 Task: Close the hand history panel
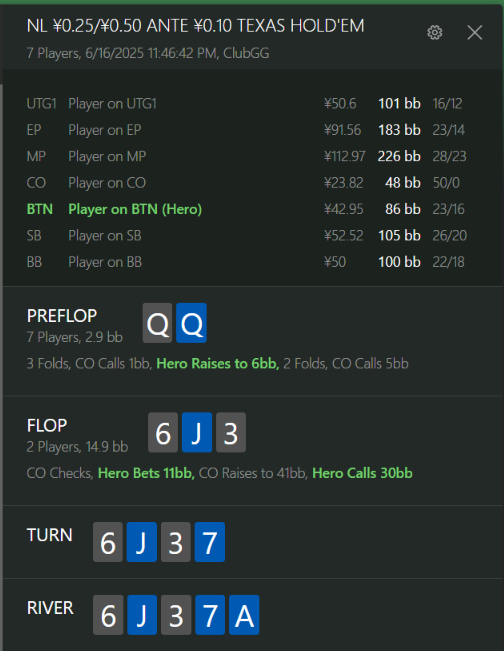pos(475,32)
